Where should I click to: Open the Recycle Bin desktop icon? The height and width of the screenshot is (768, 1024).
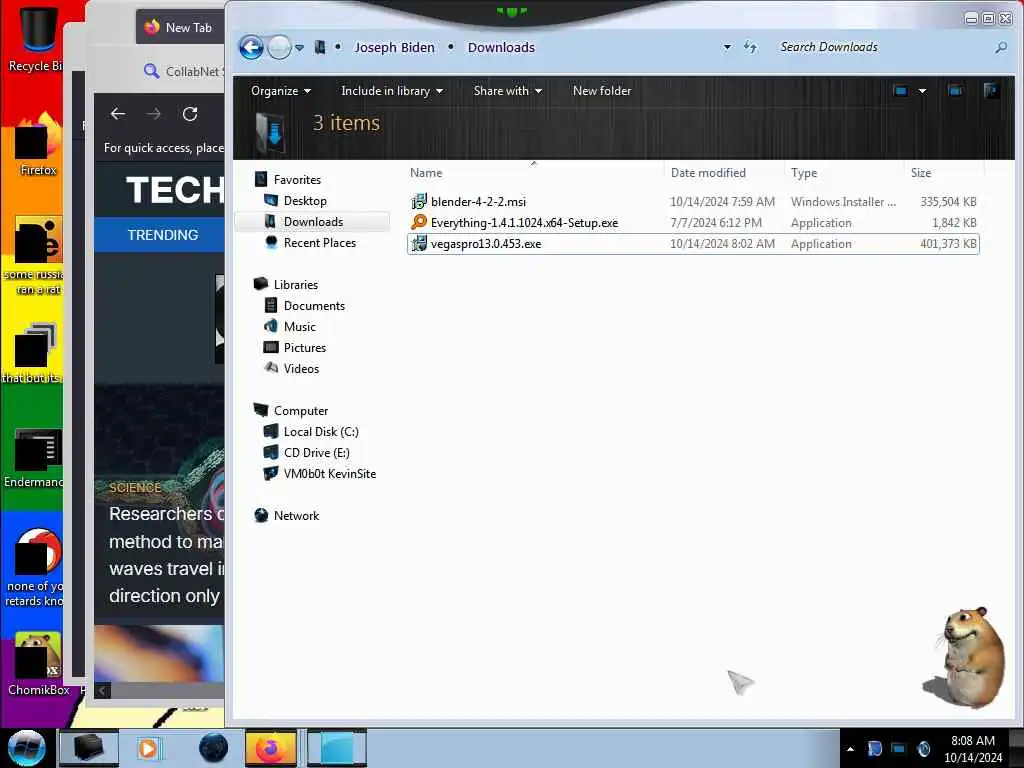36,38
